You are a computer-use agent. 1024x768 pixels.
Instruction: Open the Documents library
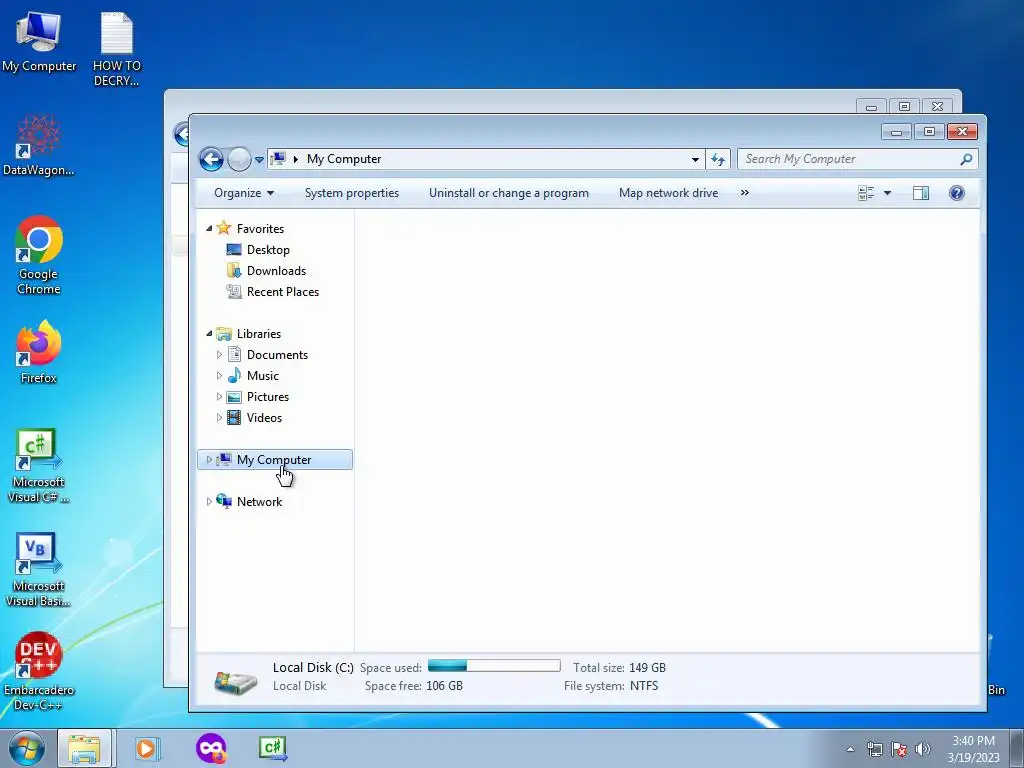[277, 355]
